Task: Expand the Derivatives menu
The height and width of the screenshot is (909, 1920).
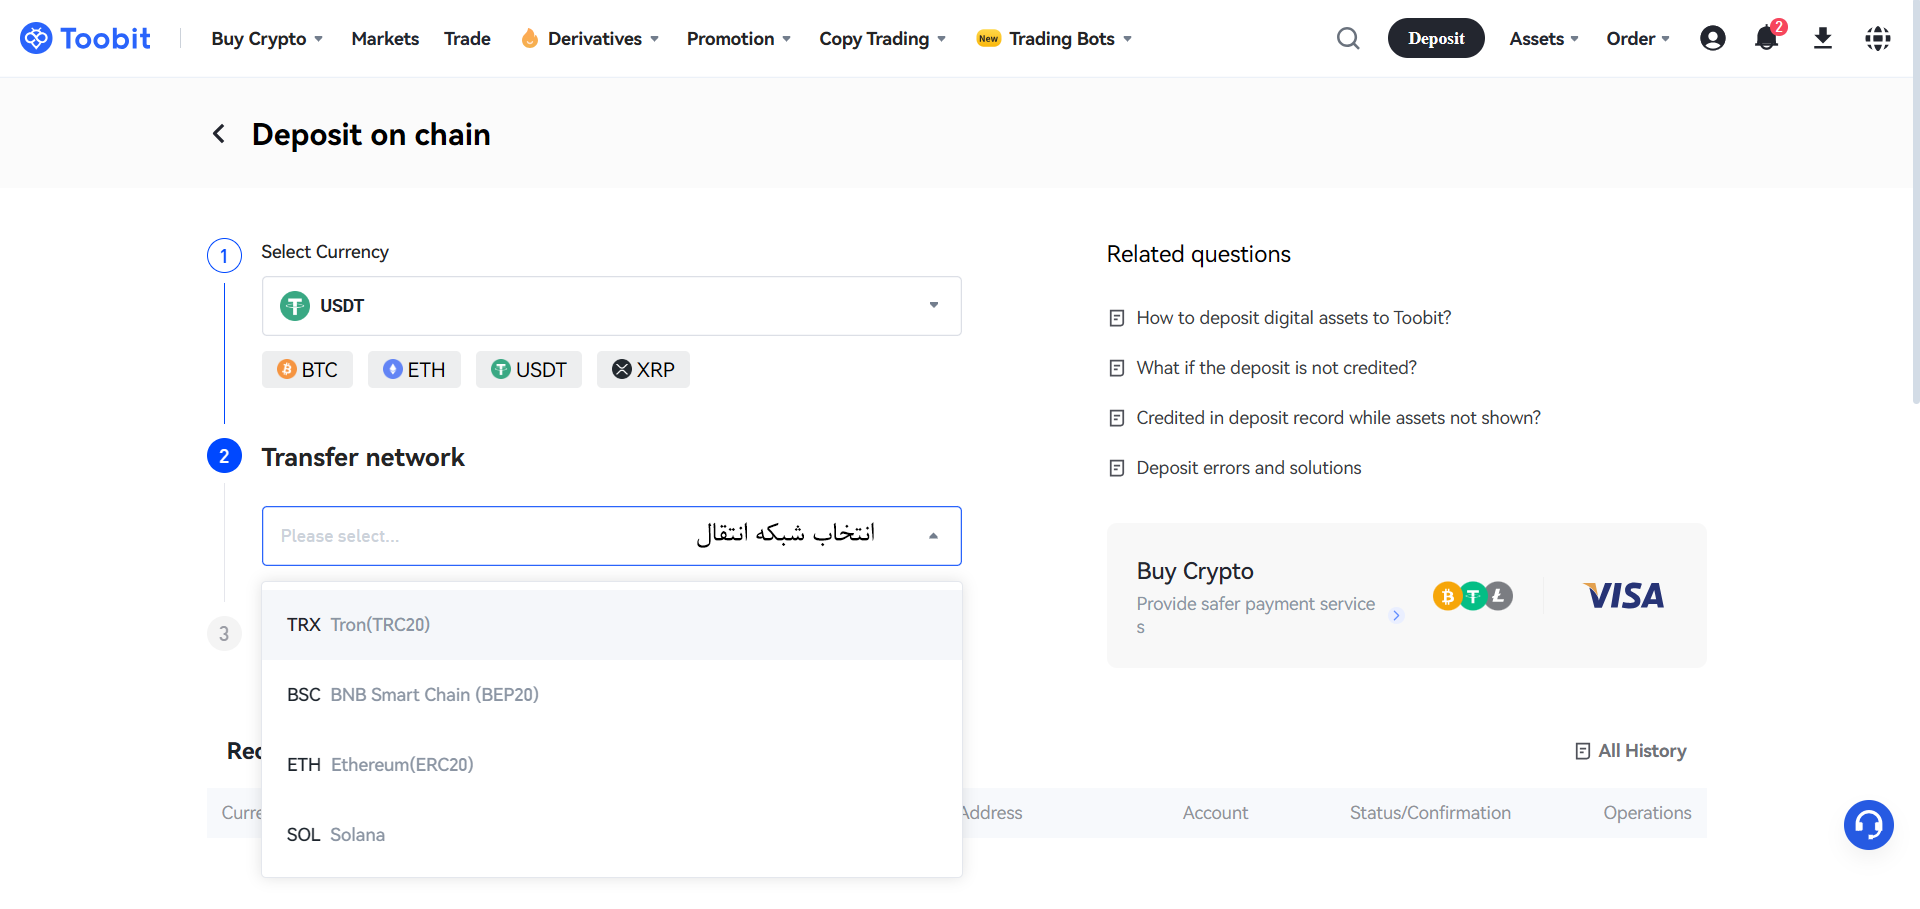Action: (603, 38)
